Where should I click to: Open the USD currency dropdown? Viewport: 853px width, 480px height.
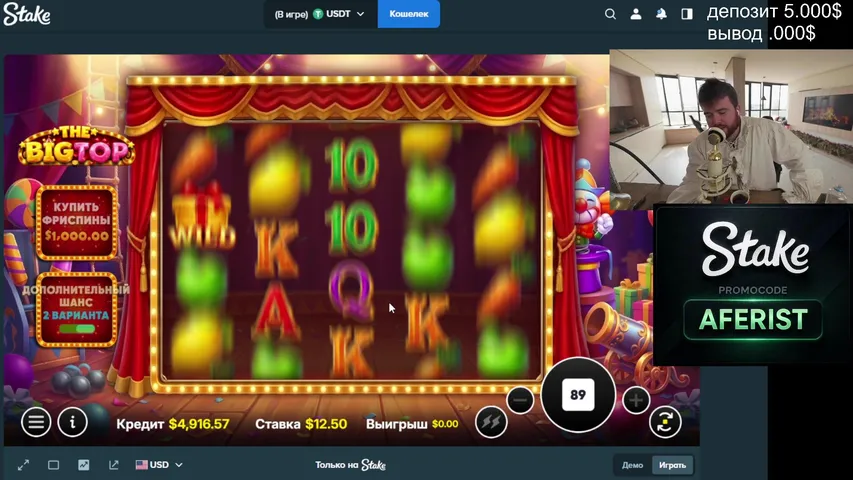(160, 465)
